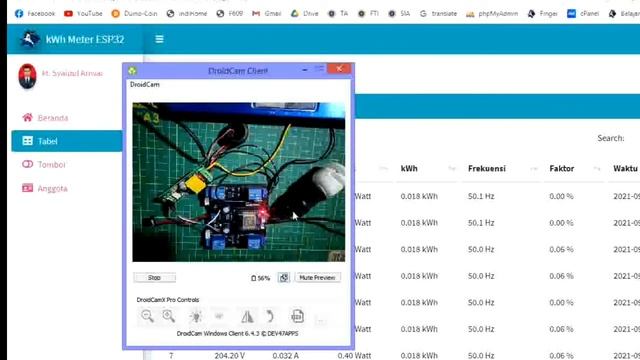Open the FTI bookmark
This screenshot has width=640, height=360.
pyautogui.click(x=368, y=13)
